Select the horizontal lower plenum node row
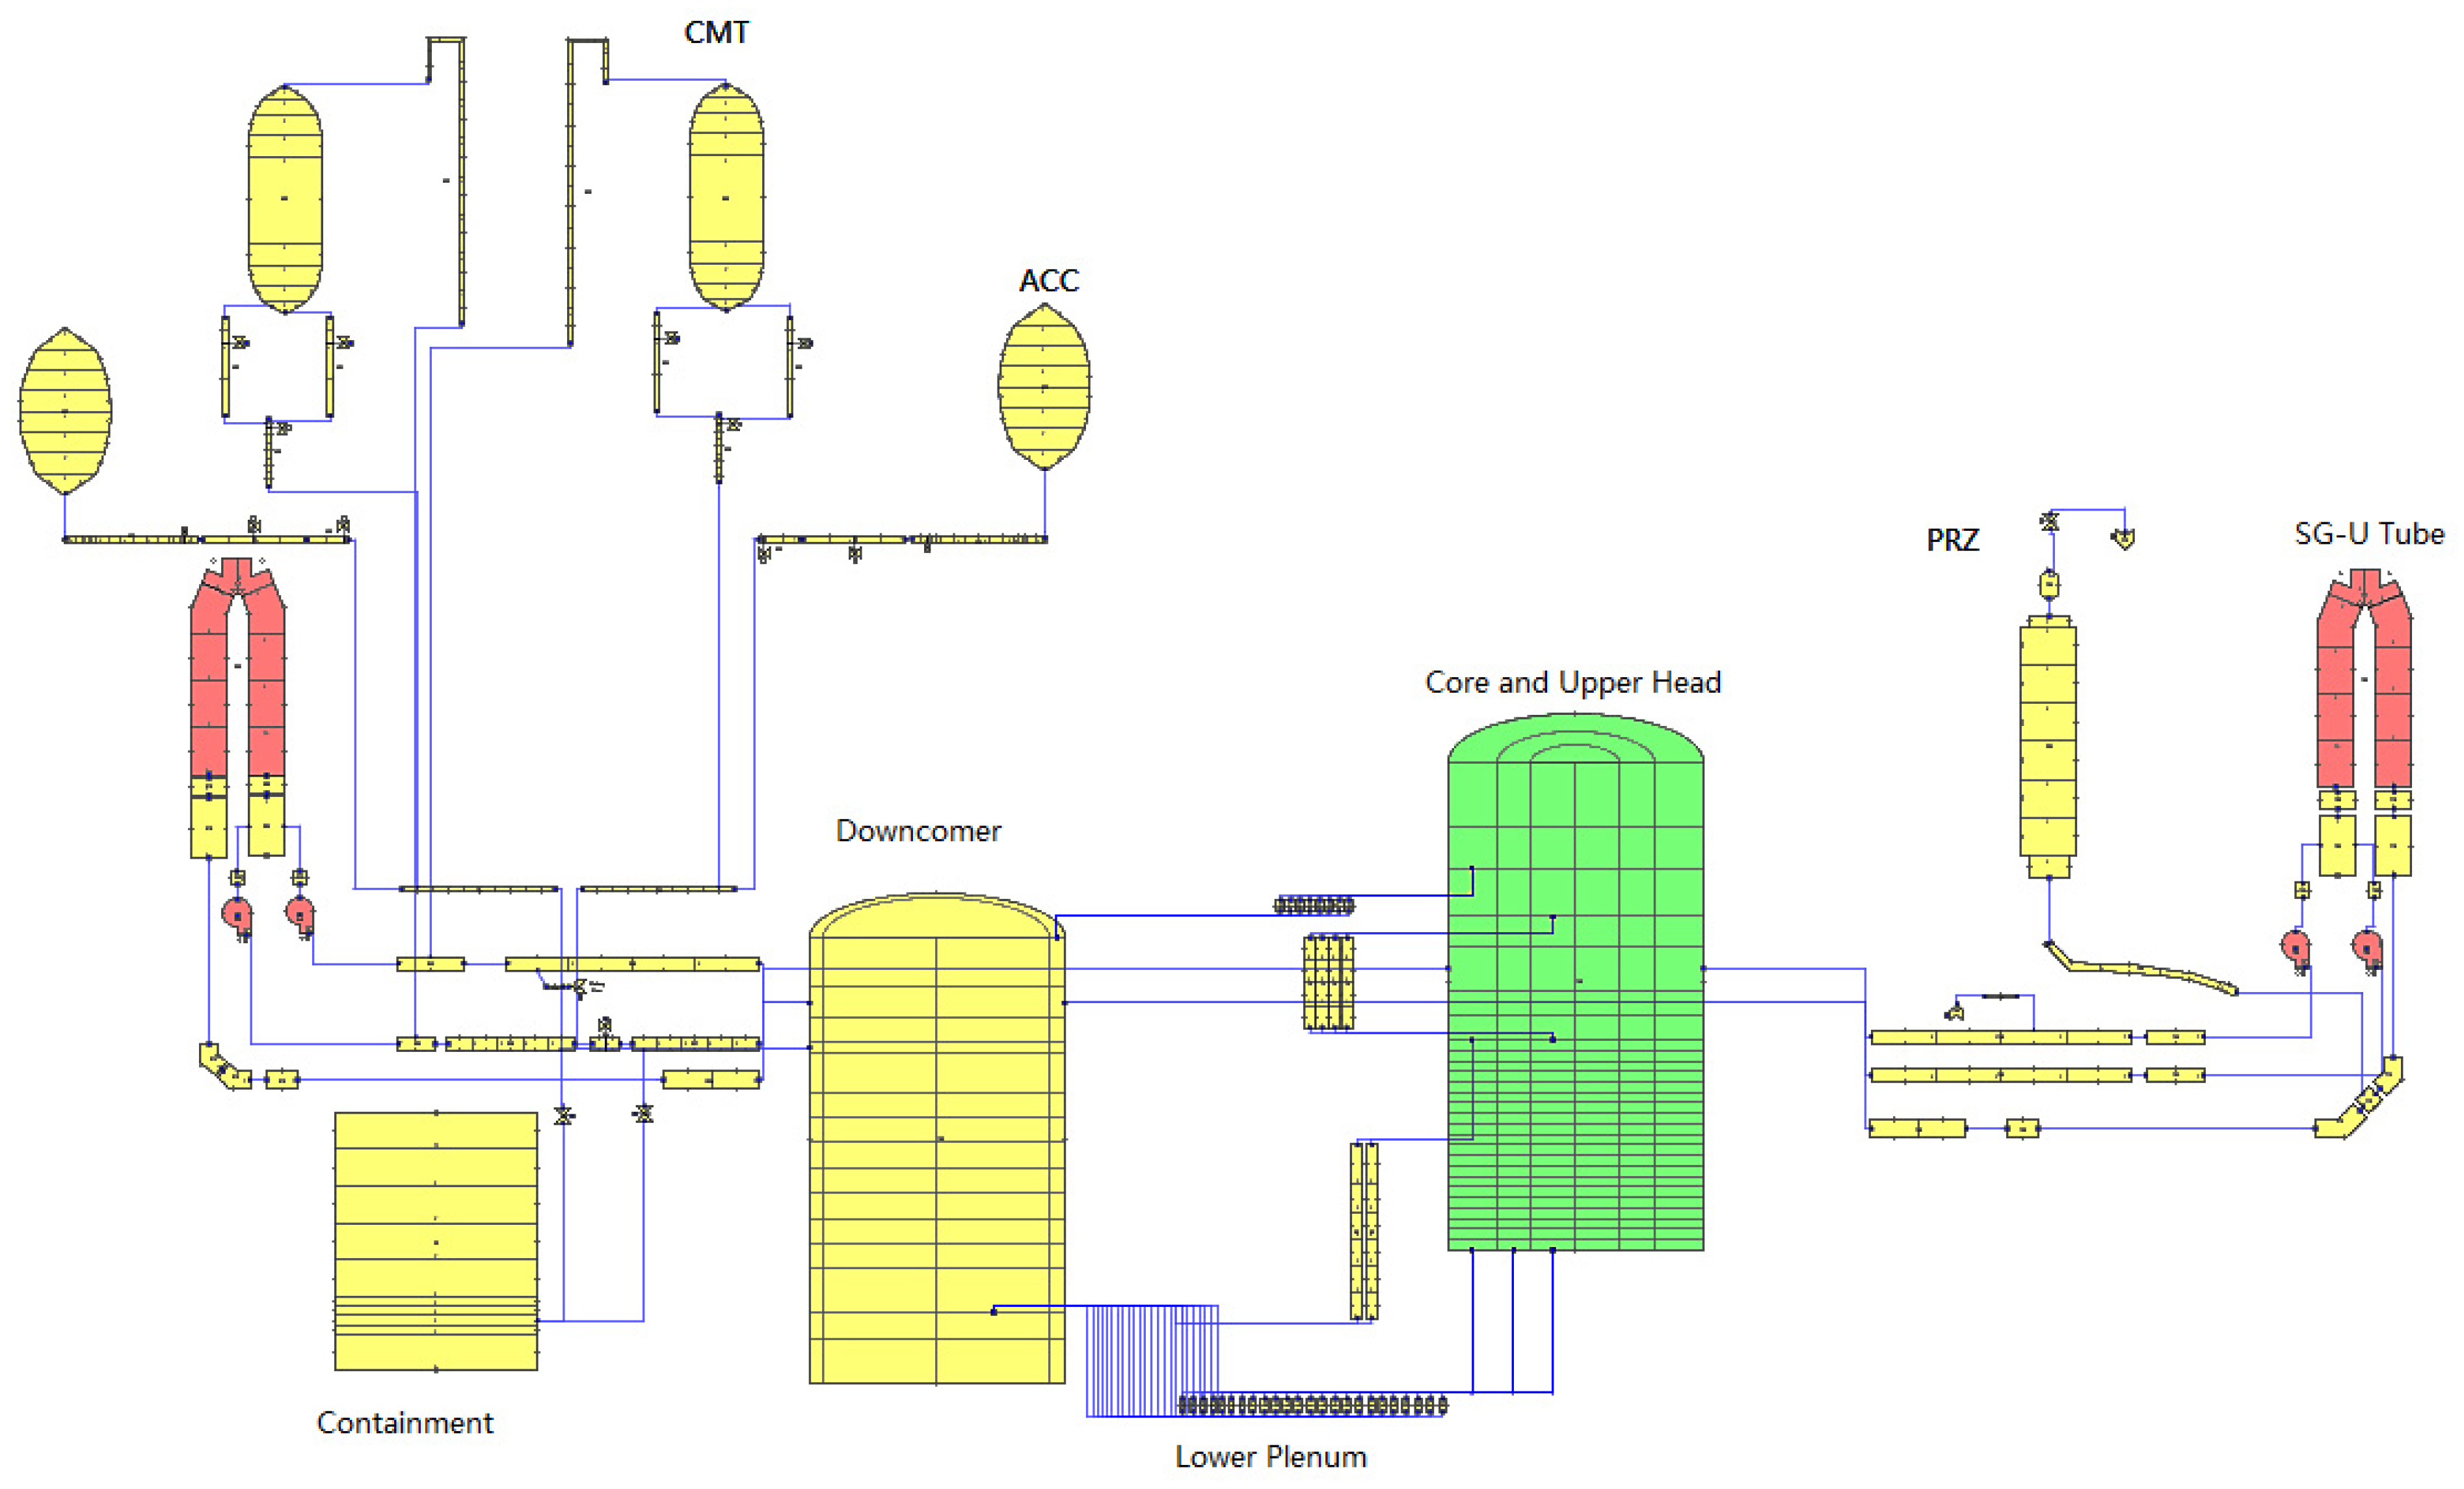 pyautogui.click(x=1312, y=1405)
